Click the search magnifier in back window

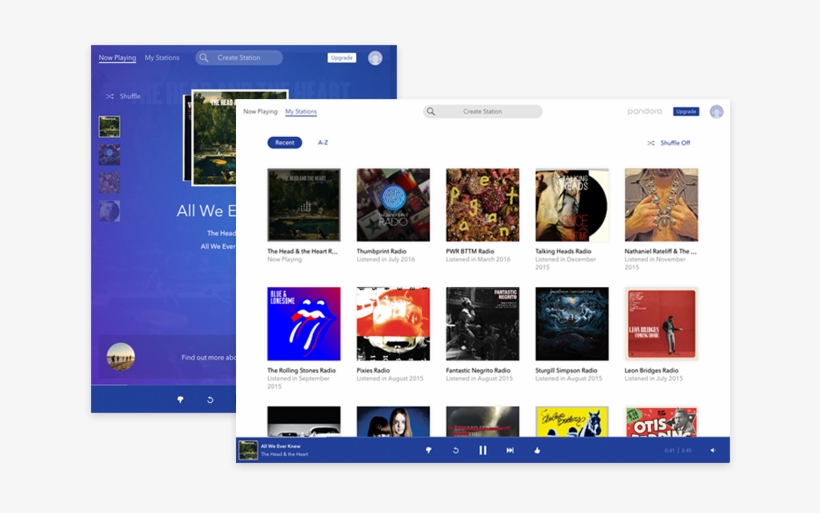pos(204,58)
